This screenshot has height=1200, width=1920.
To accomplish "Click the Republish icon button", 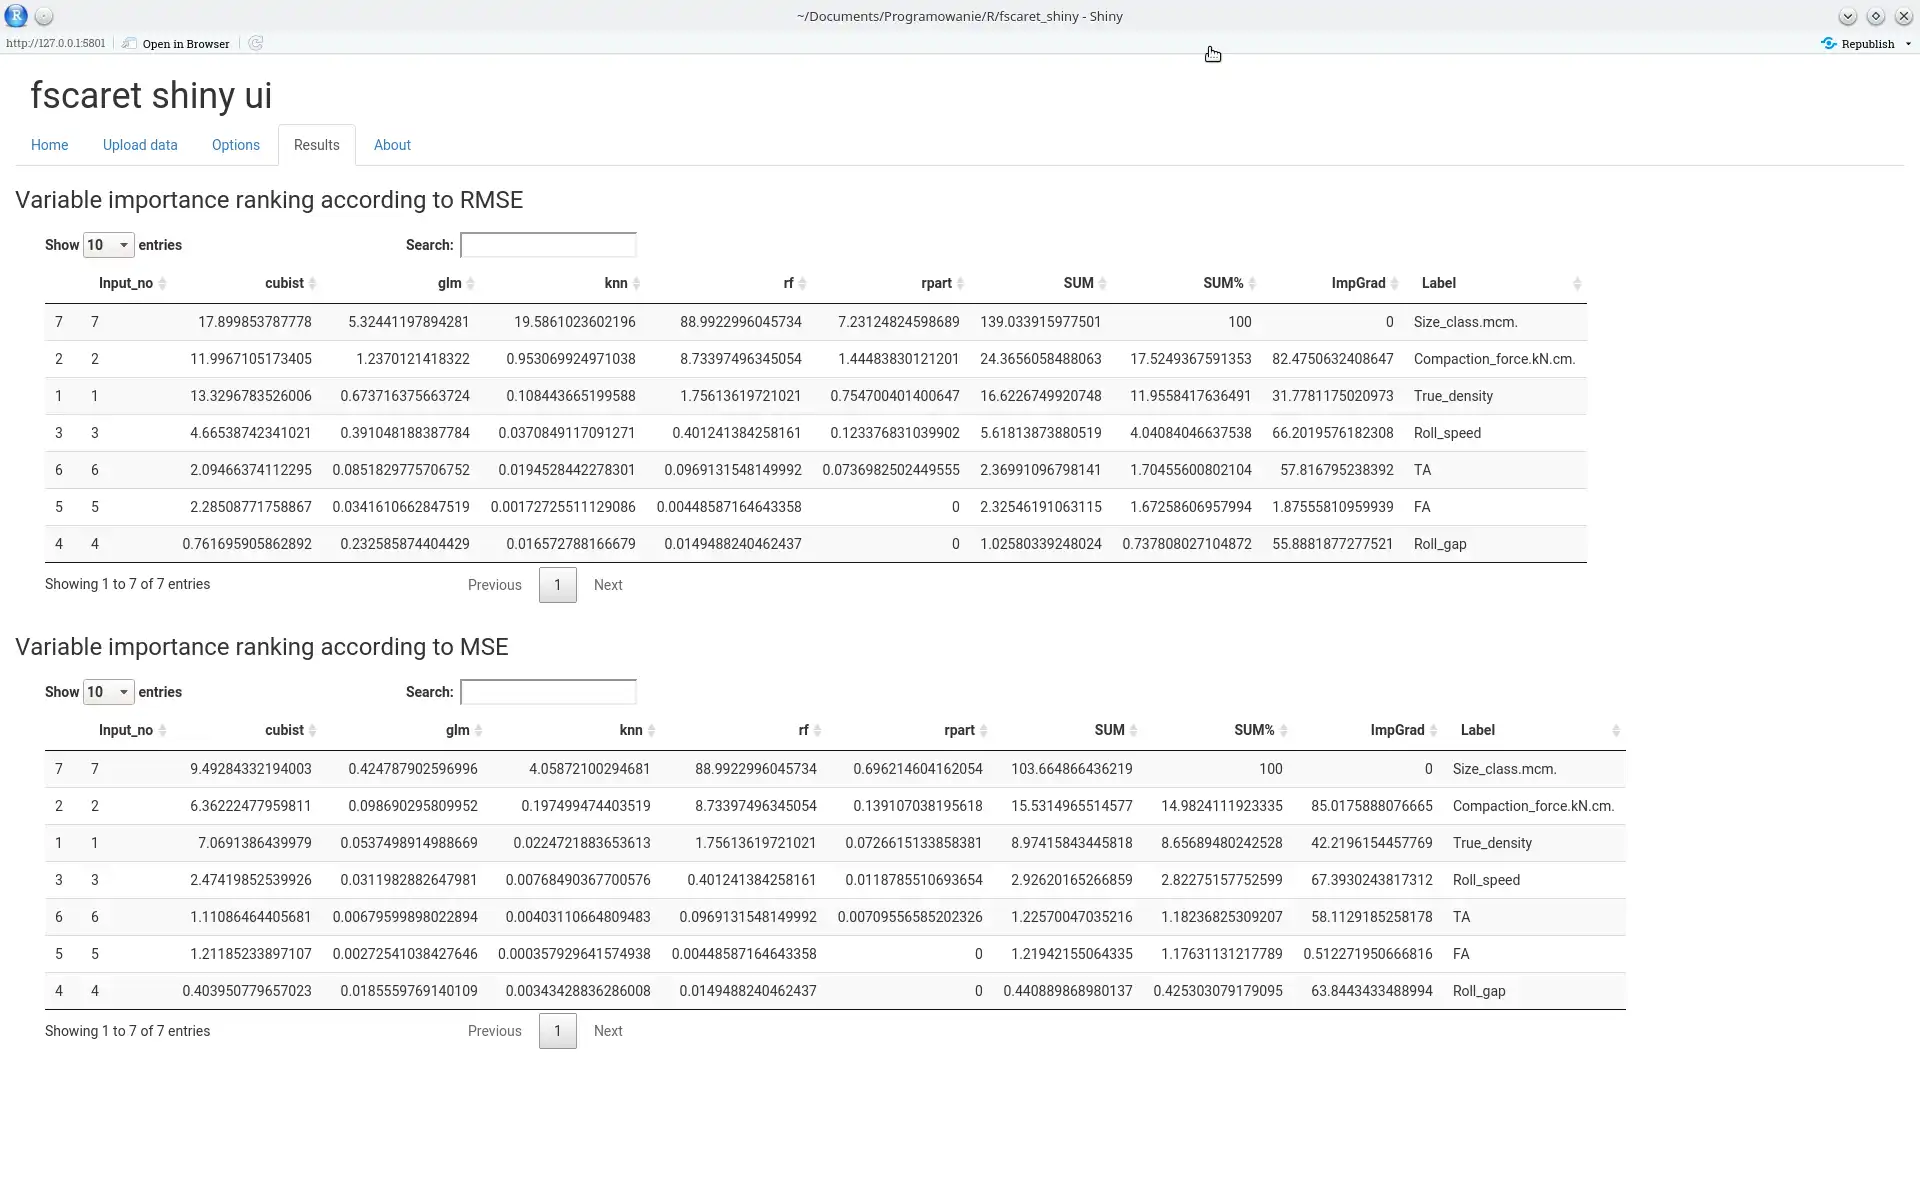I will (1827, 41).
